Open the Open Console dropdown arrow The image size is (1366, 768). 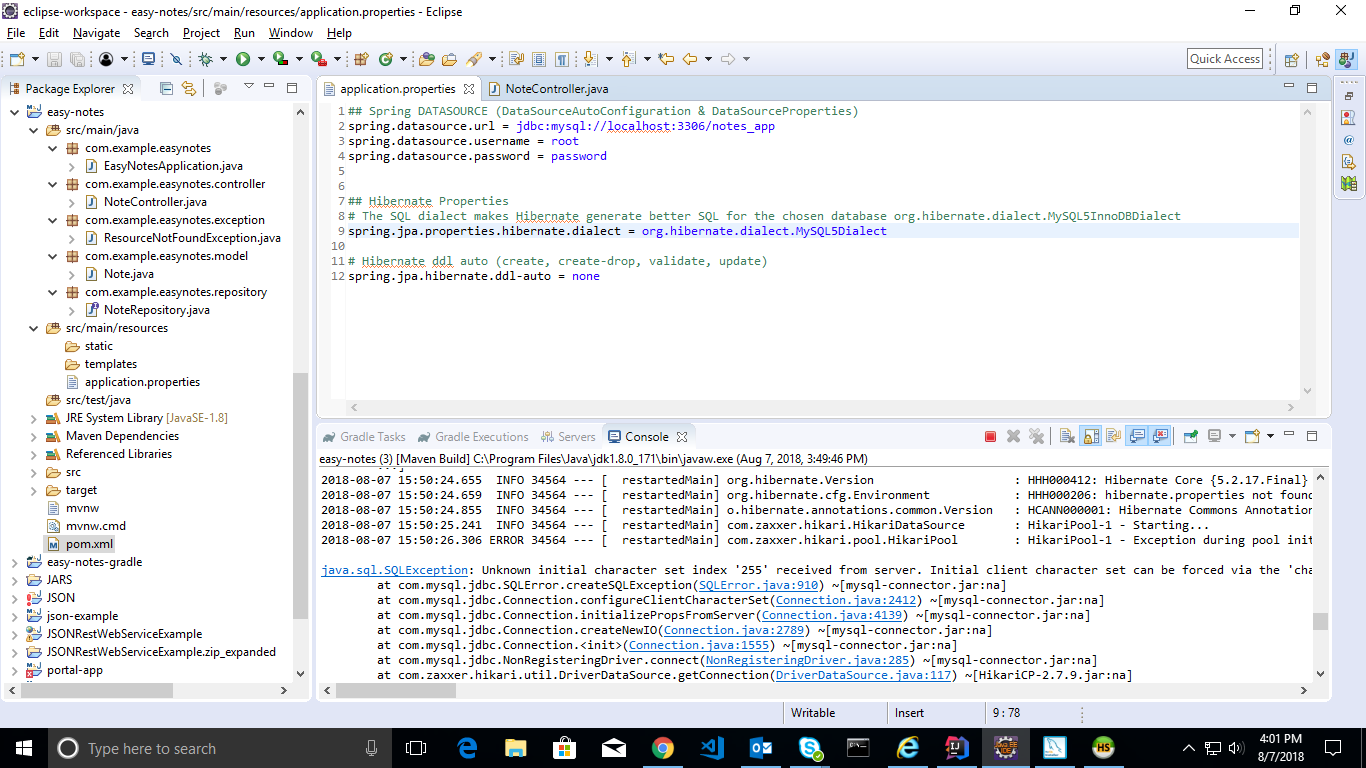[x=1270, y=436]
